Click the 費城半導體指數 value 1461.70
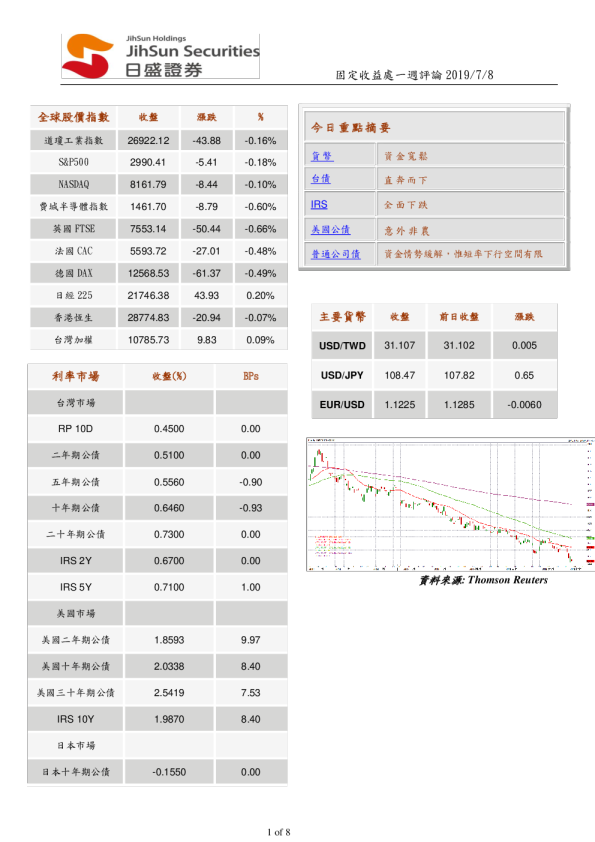The image size is (595, 842). pyautogui.click(x=148, y=207)
